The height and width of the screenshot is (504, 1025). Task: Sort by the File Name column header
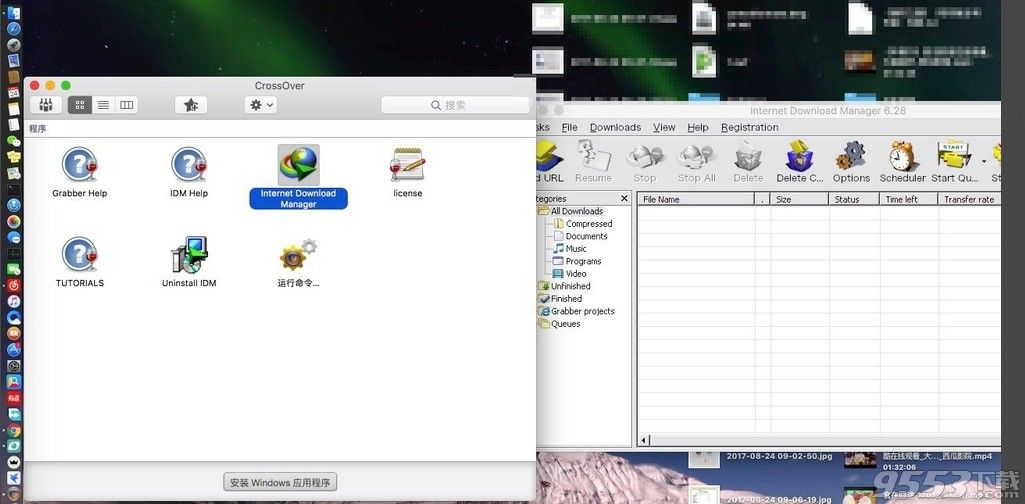pyautogui.click(x=696, y=199)
